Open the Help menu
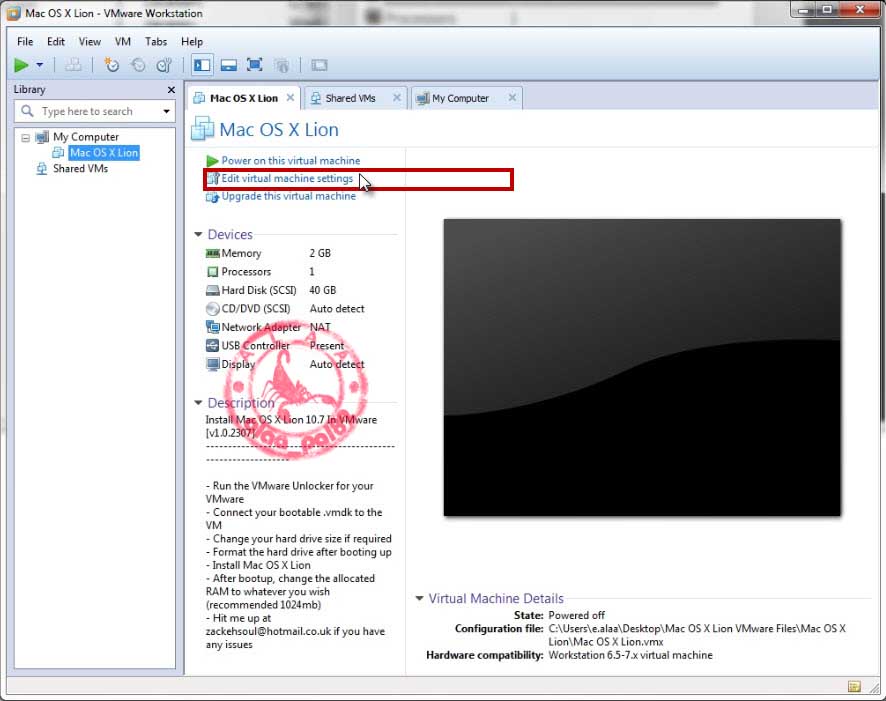Viewport: 886px width, 701px height. pos(192,42)
